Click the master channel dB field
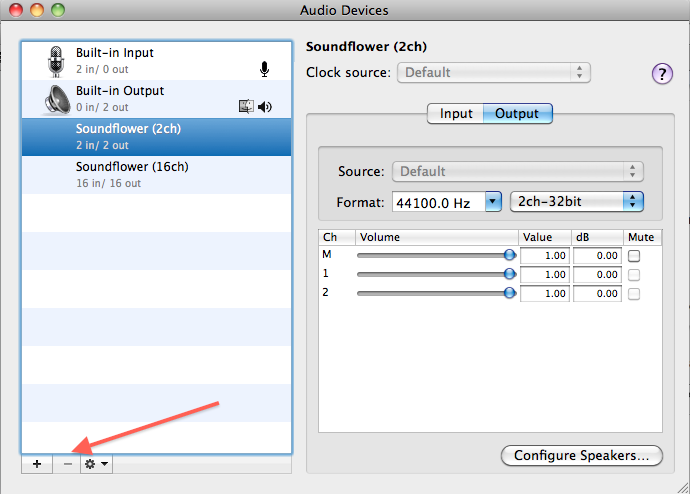Image resolution: width=690 pixels, height=494 pixels. 597,256
